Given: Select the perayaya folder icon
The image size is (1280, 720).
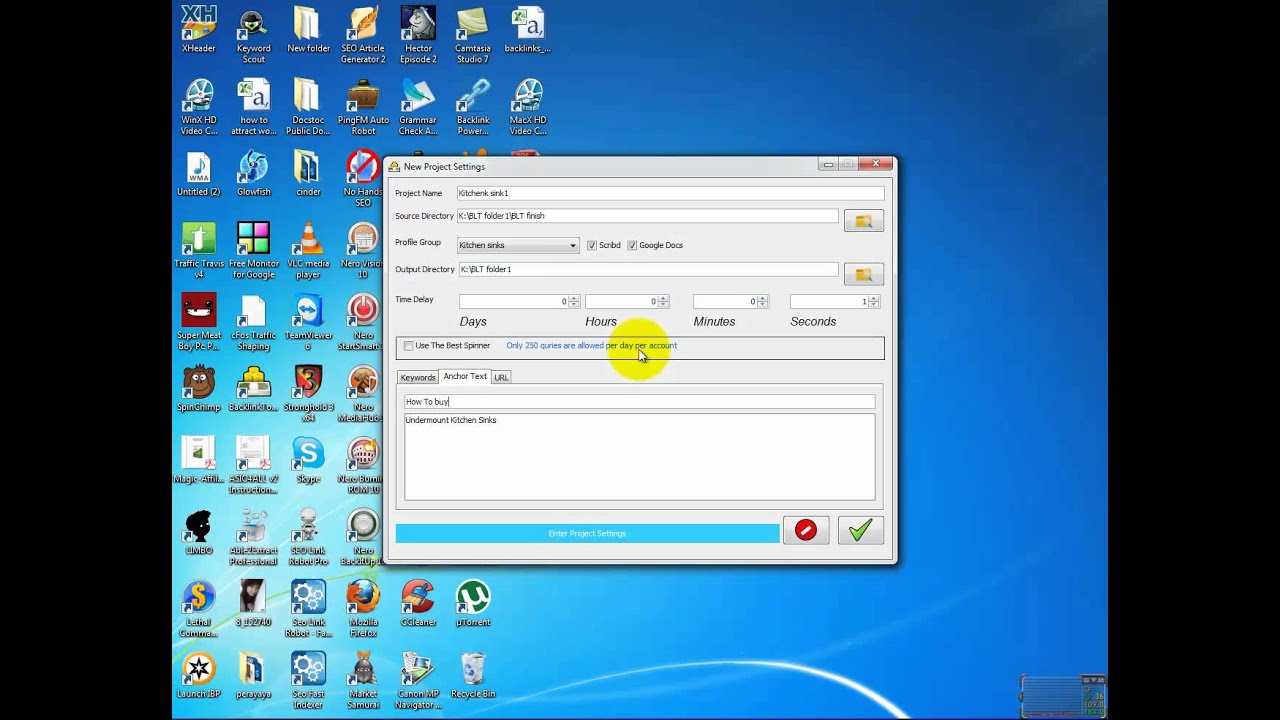Looking at the screenshot, I should pos(253,676).
